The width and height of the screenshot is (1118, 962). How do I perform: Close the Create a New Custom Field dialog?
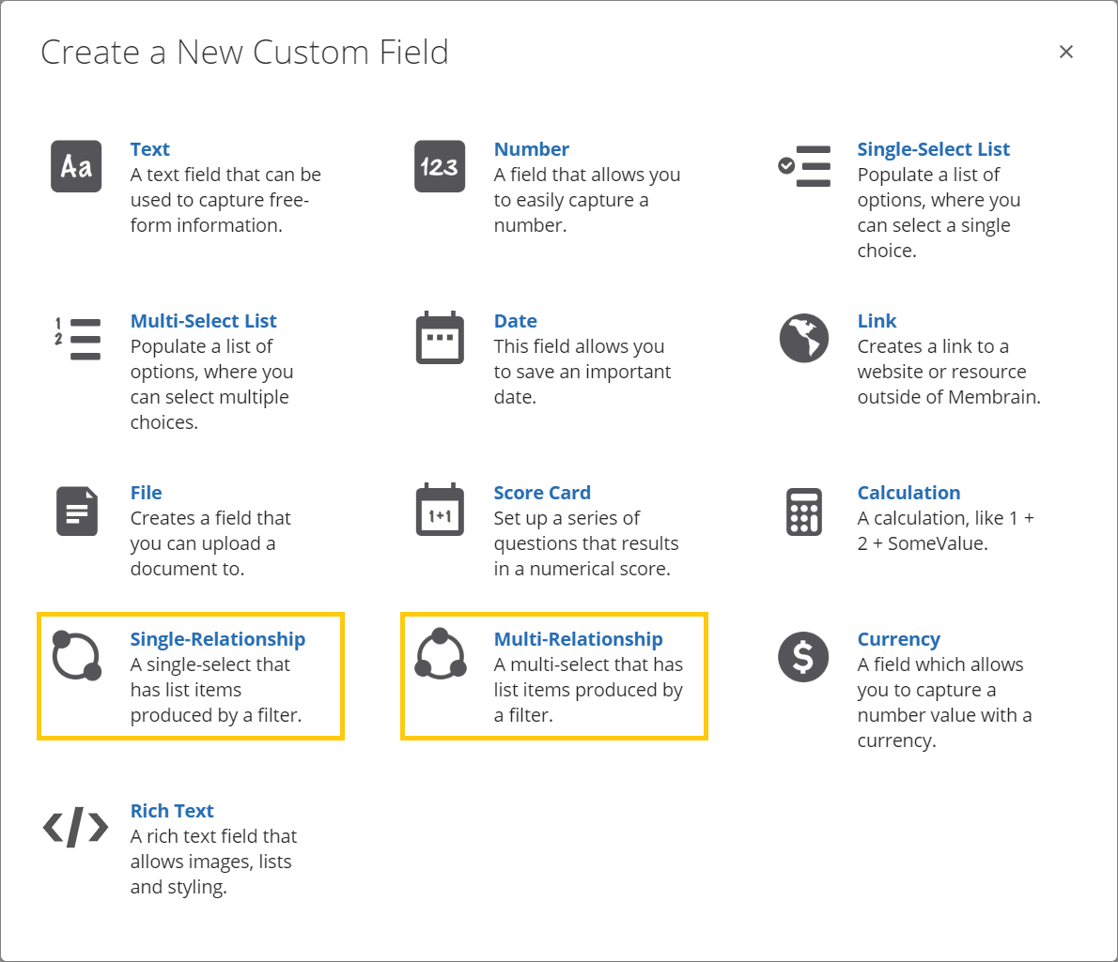[x=1066, y=51]
